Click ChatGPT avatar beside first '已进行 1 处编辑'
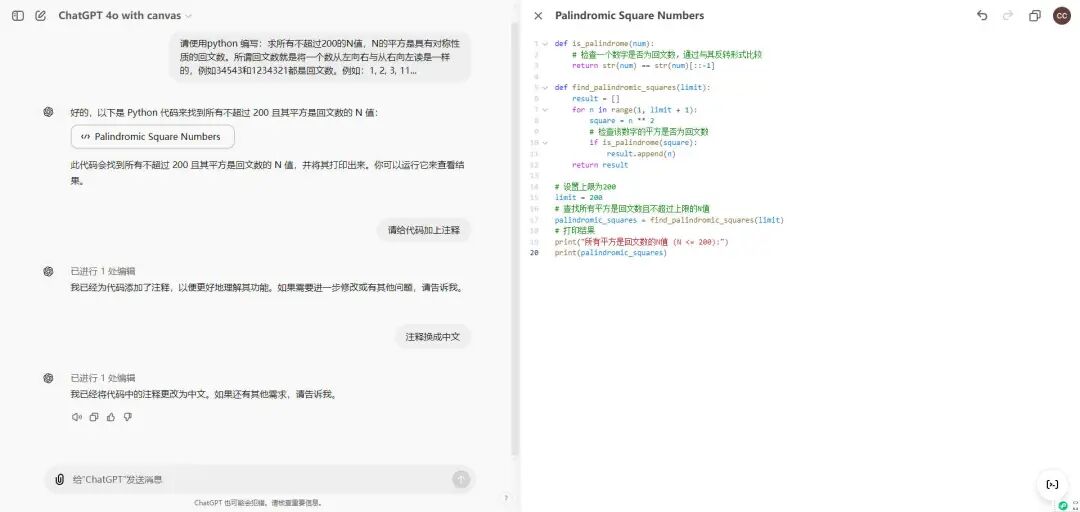 tap(48, 272)
